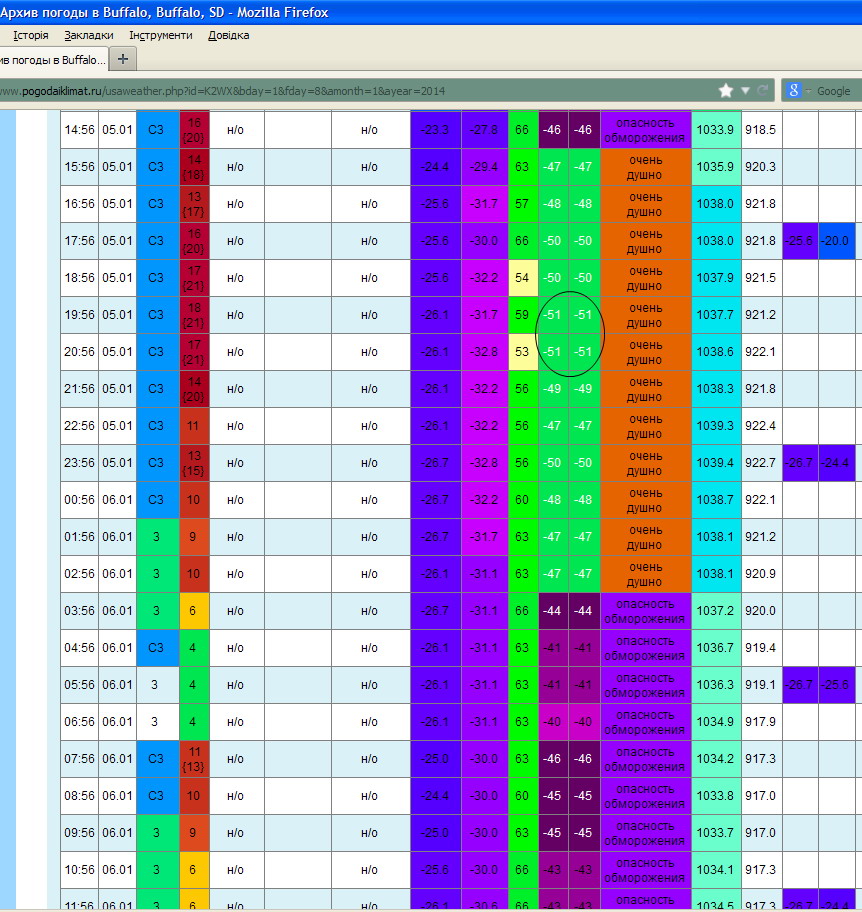Click wind speed 14 {18} cell
The height and width of the screenshot is (912, 862).
[194, 167]
